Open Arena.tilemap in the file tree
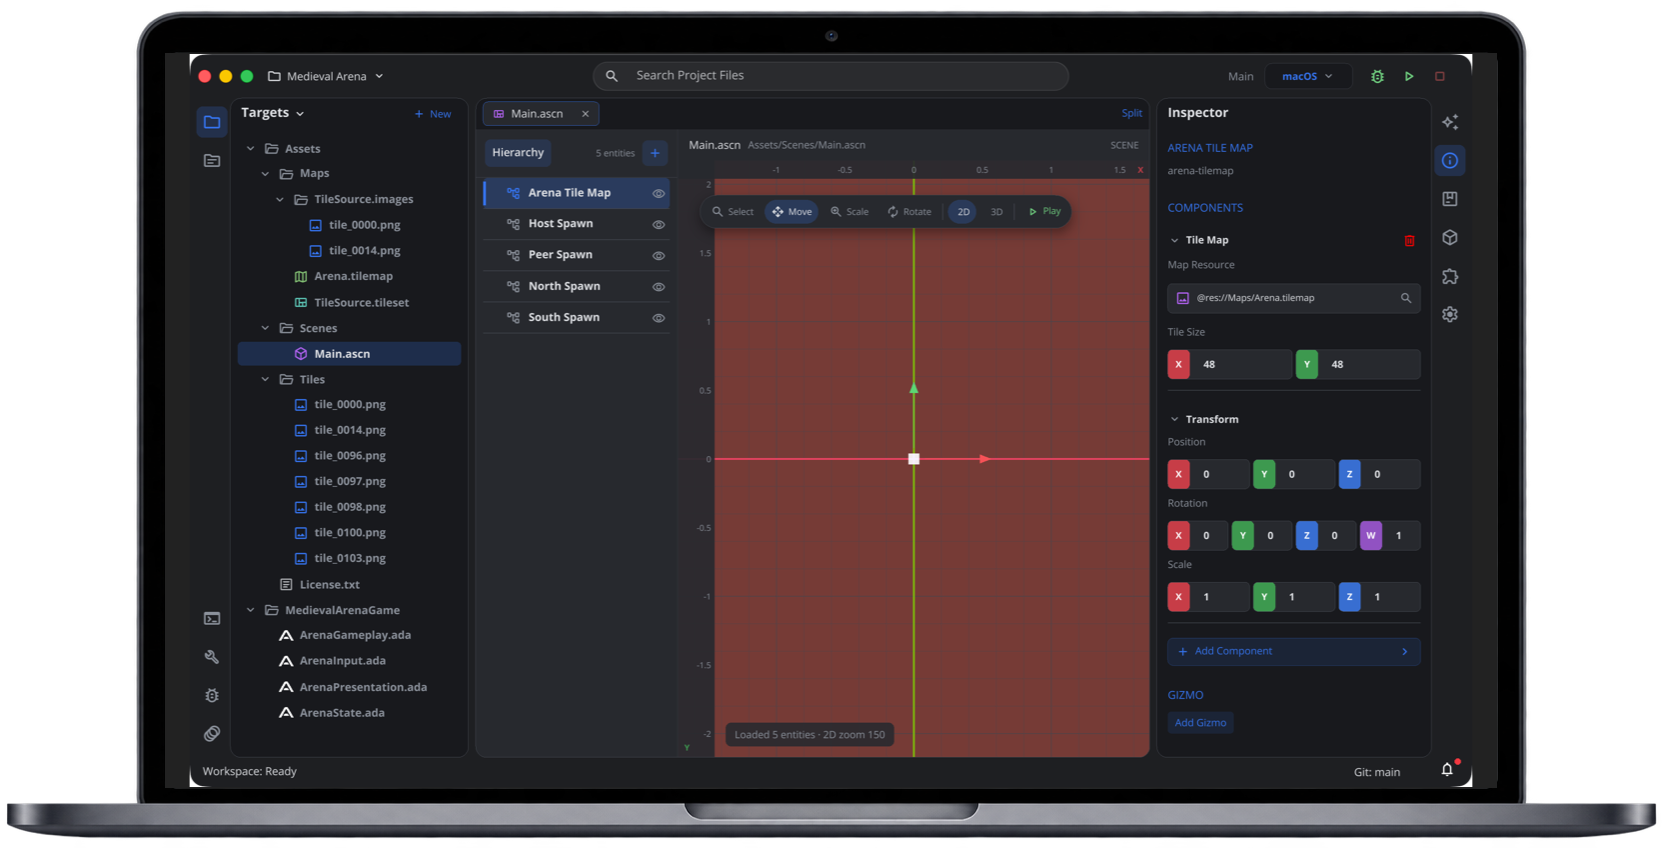The height and width of the screenshot is (848, 1662). [353, 277]
